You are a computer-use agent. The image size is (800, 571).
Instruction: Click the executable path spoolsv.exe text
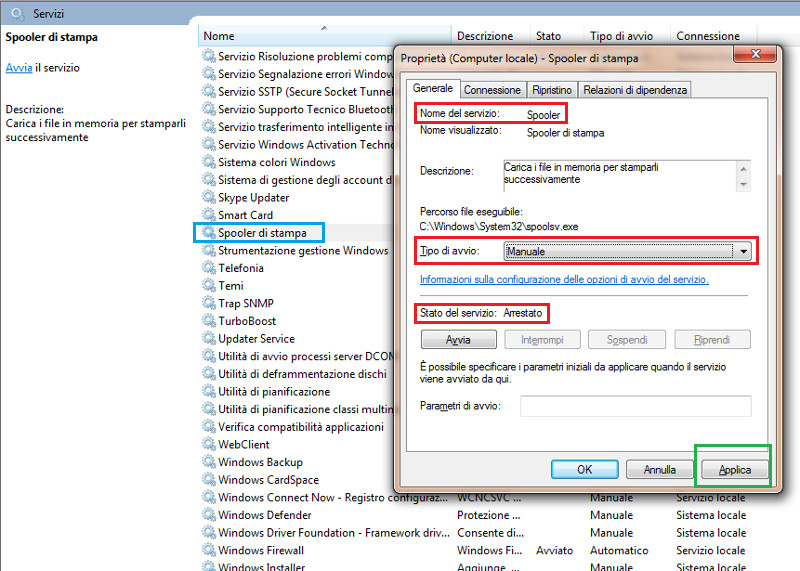499,226
